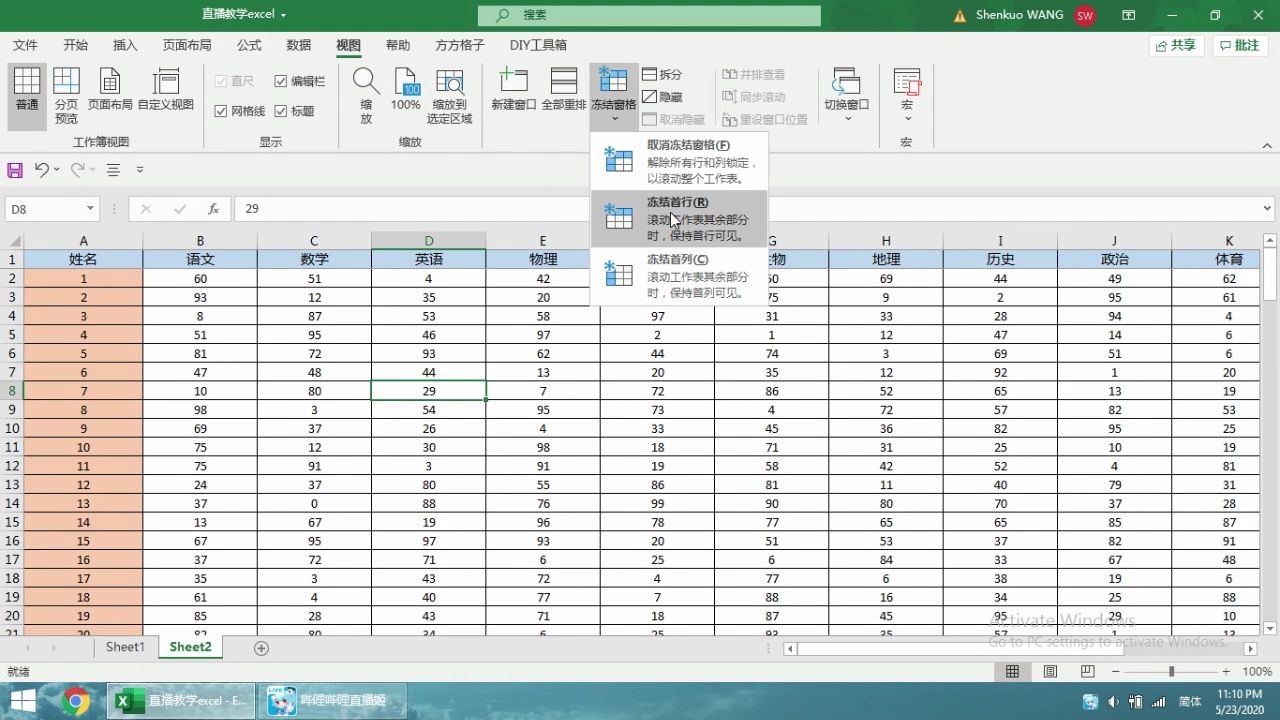Open the Redo history dropdown arrow
The height and width of the screenshot is (720, 1280).
pyautogui.click(x=93, y=170)
